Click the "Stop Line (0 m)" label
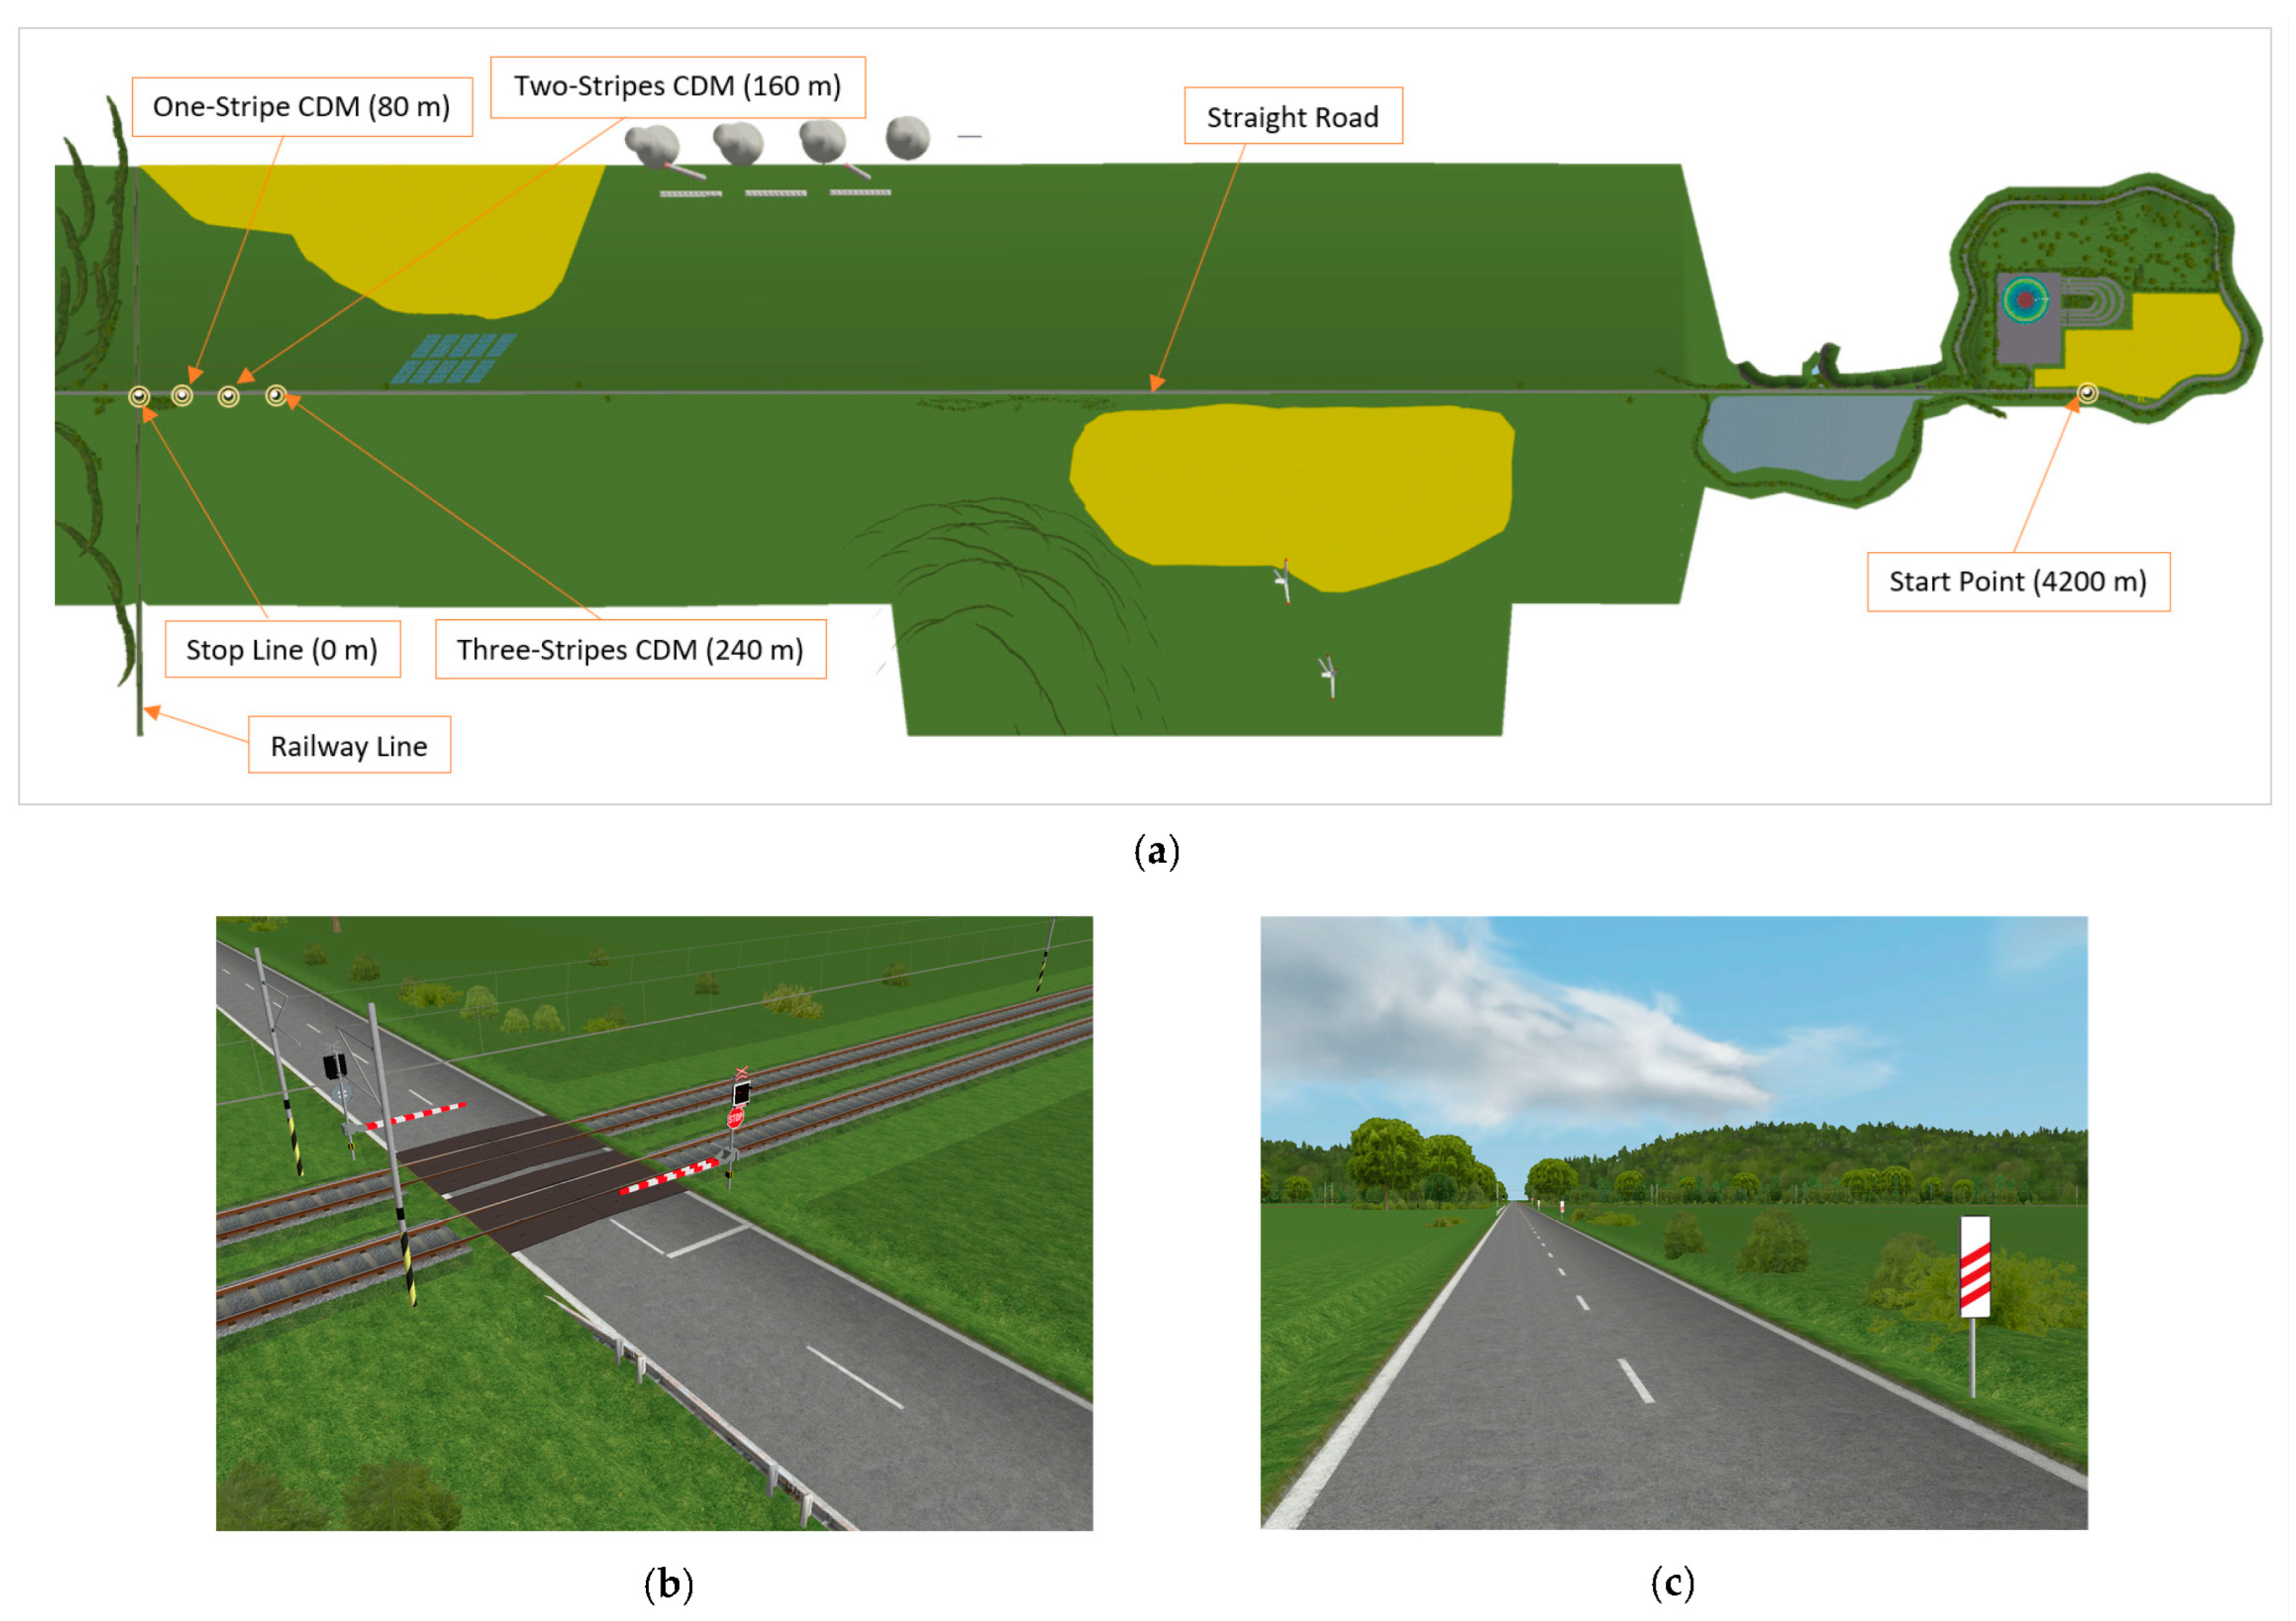This screenshot has width=2296, height=1621. [x=282, y=650]
